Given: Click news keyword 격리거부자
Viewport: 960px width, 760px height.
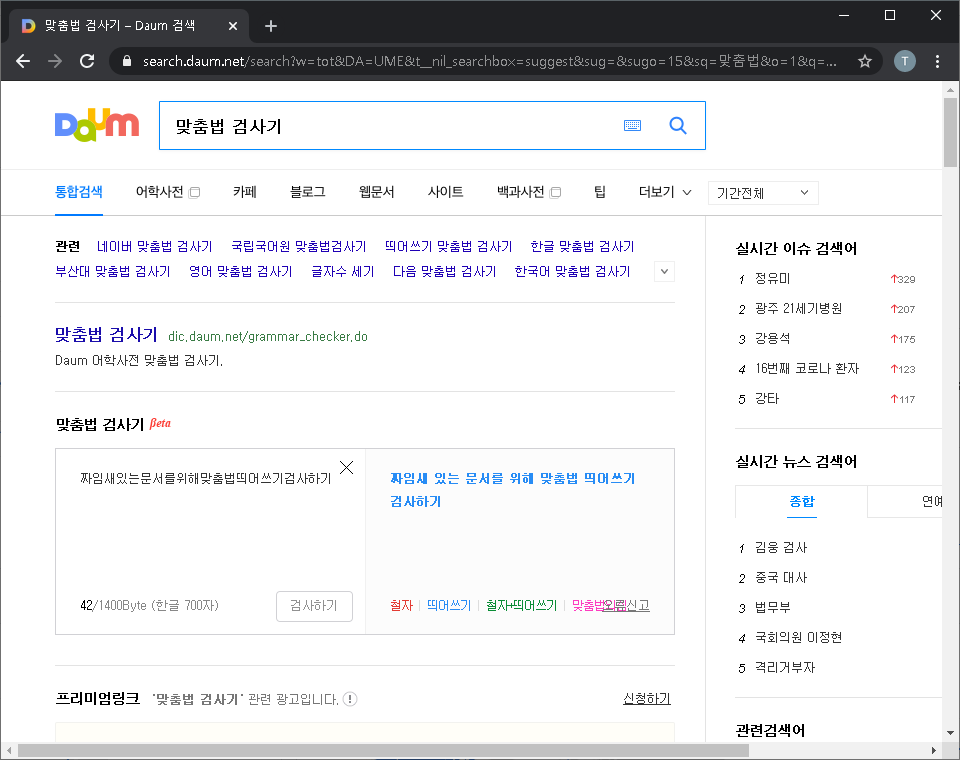Looking at the screenshot, I should [x=785, y=668].
